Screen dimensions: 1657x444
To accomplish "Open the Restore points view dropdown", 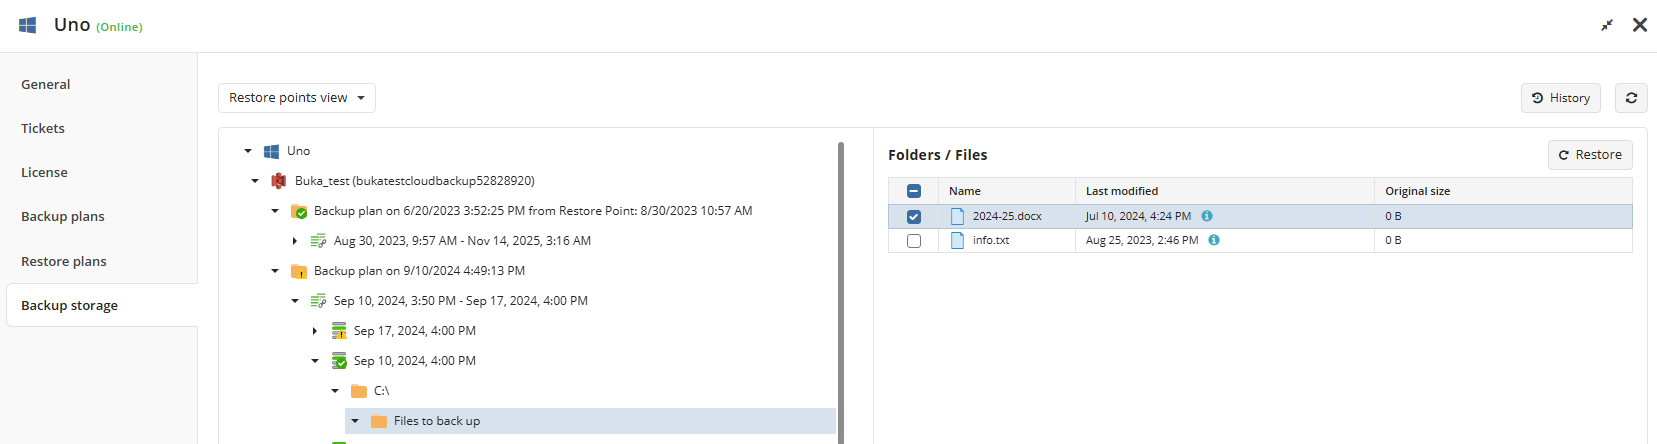I will 297,98.
